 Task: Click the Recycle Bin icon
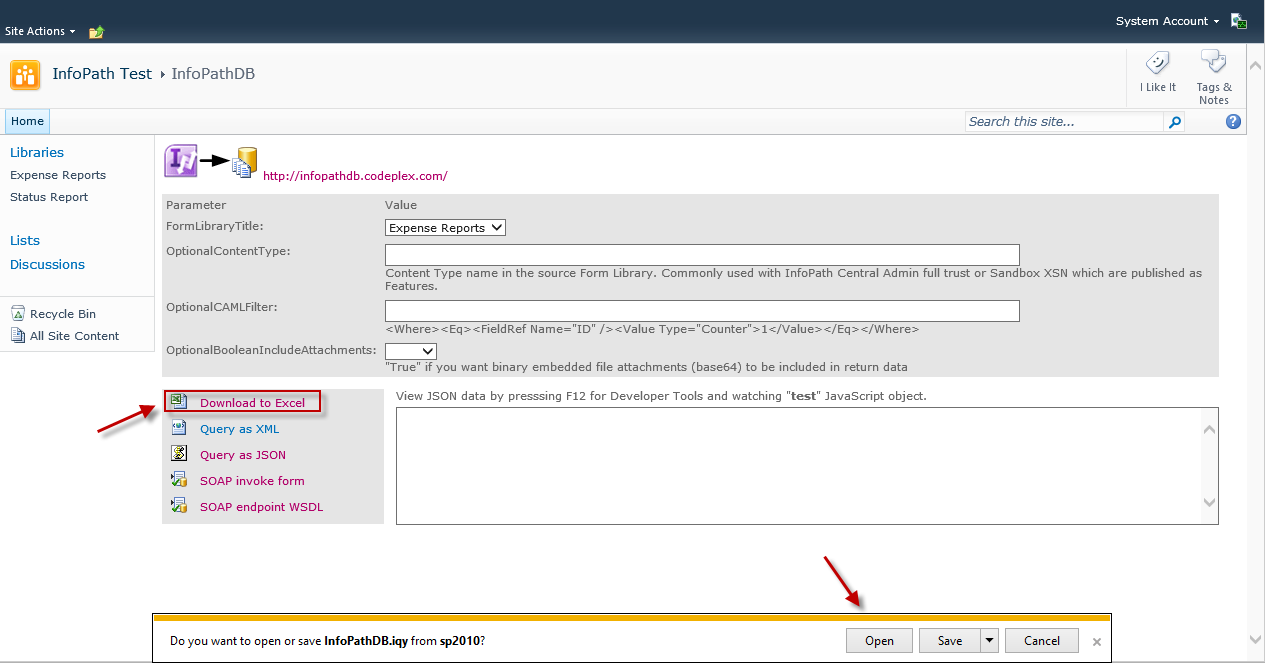point(18,313)
